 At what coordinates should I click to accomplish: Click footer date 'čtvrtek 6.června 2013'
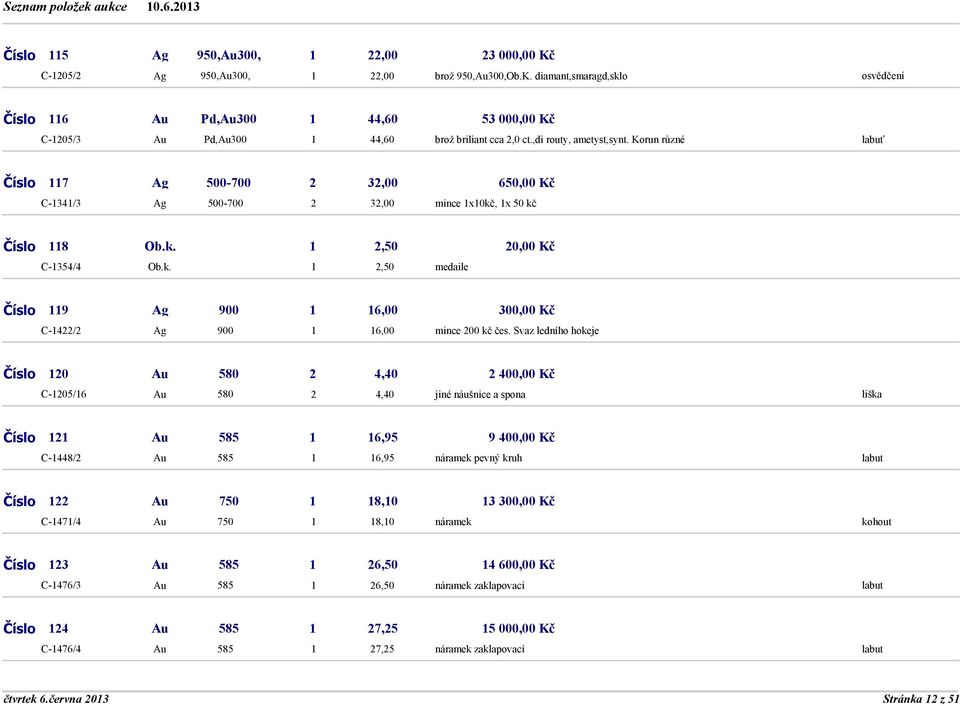coord(56,699)
